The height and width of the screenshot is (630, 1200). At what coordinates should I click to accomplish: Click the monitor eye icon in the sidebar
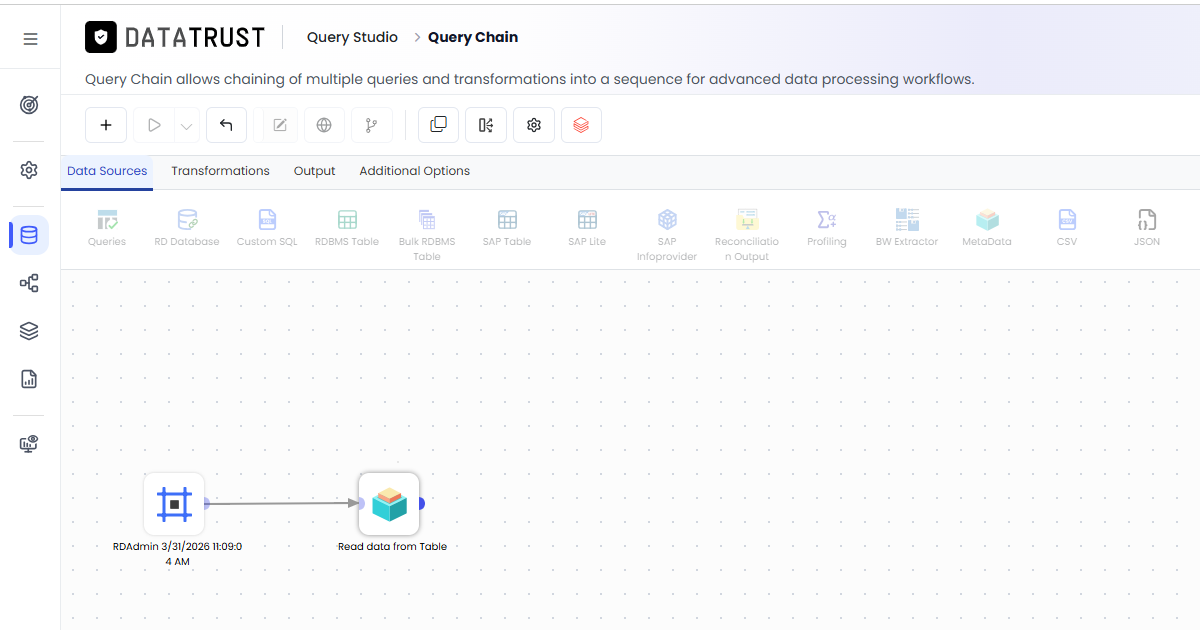(29, 444)
